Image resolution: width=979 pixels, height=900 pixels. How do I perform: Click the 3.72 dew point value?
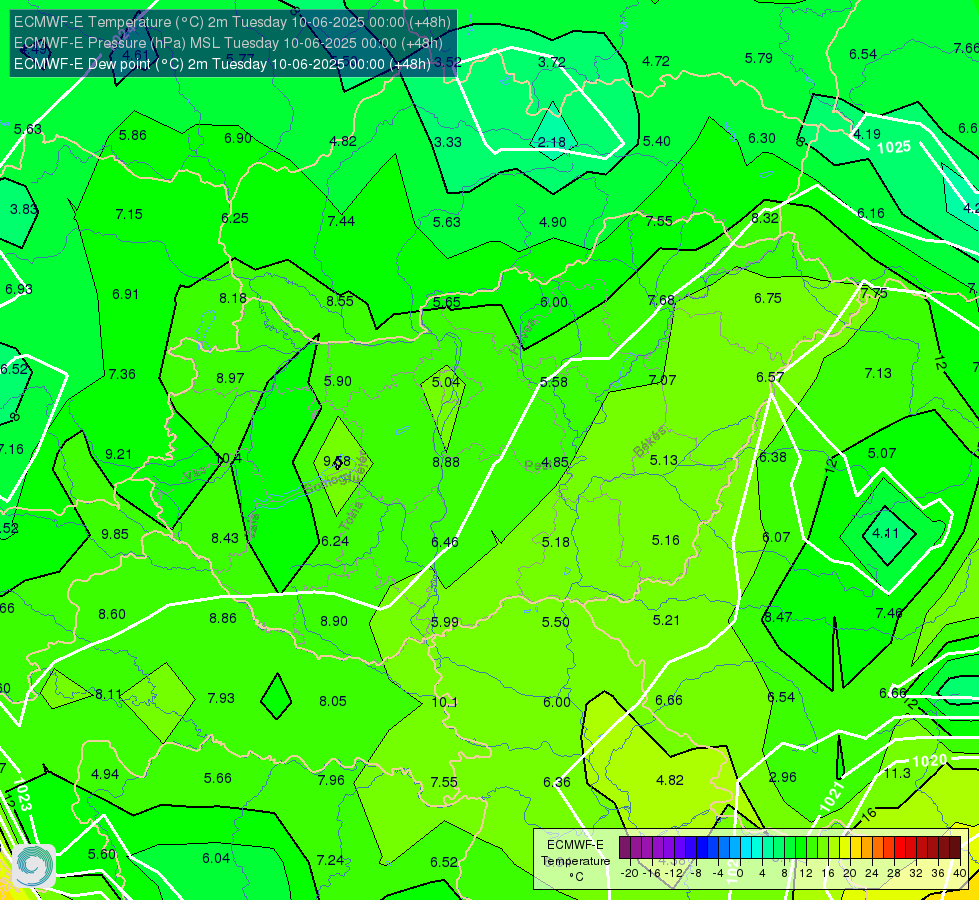coord(552,62)
